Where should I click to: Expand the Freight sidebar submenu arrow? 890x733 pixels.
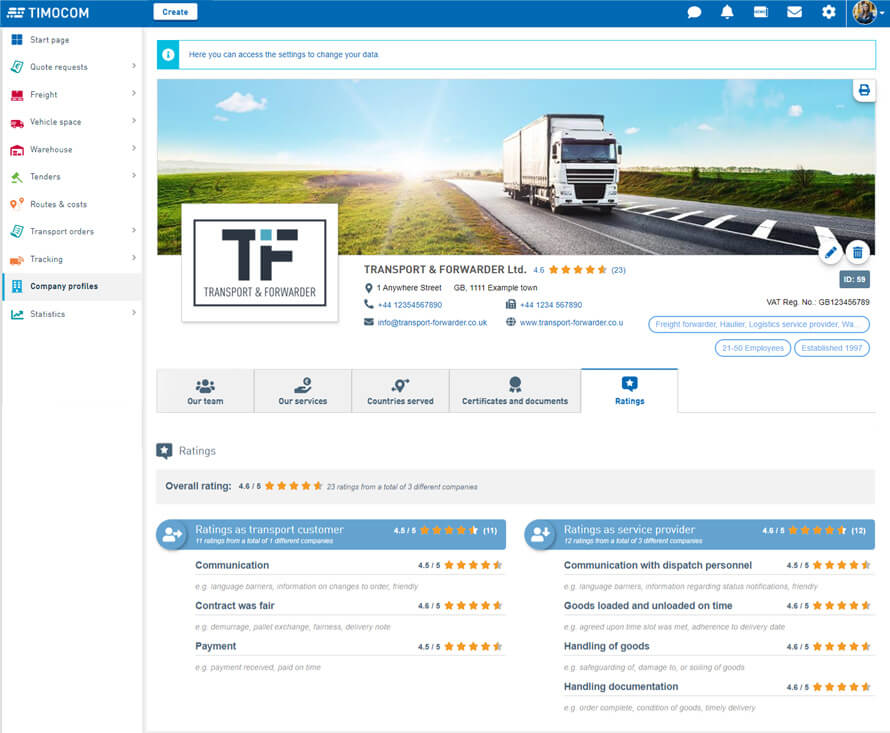(134, 94)
